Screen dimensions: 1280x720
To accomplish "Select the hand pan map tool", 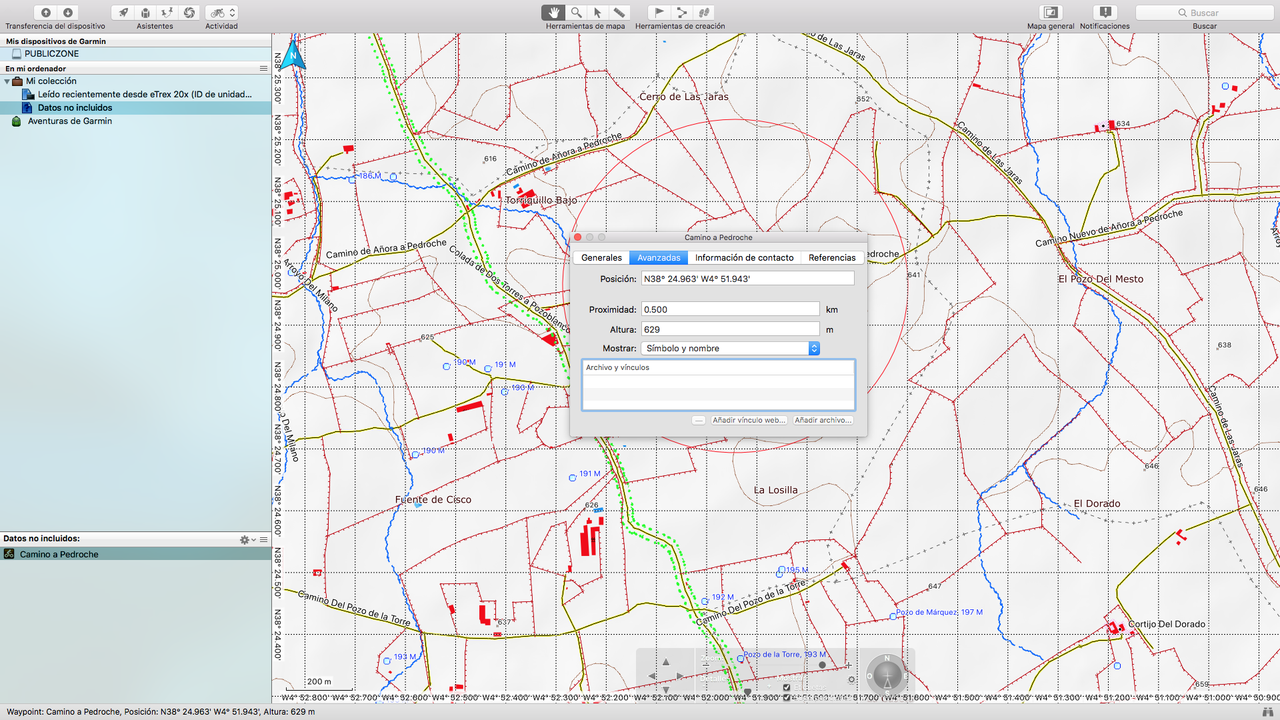I will pyautogui.click(x=554, y=12).
